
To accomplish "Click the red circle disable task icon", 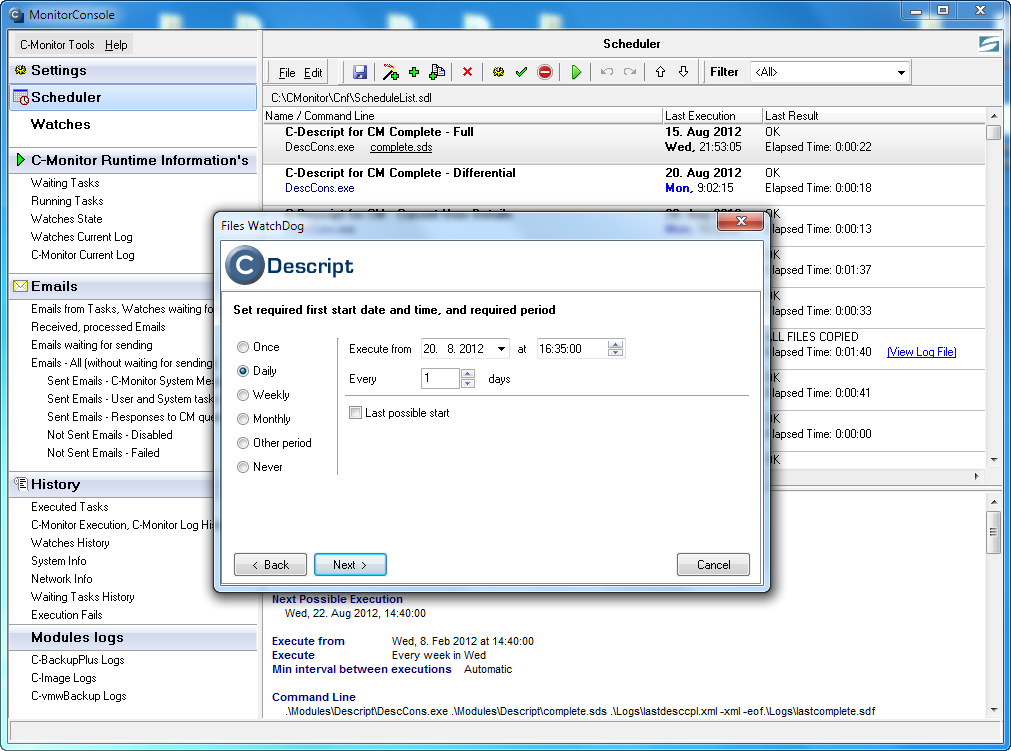I will [545, 72].
